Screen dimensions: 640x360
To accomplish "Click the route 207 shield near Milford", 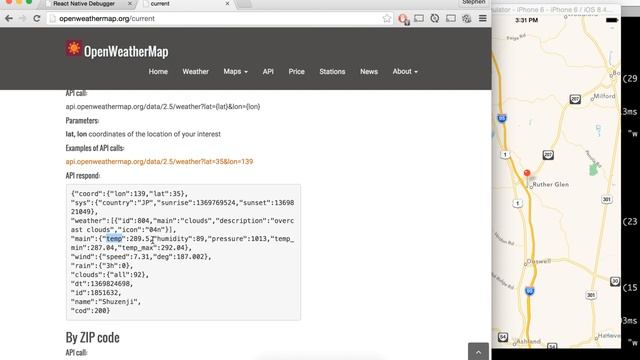I will [575, 99].
